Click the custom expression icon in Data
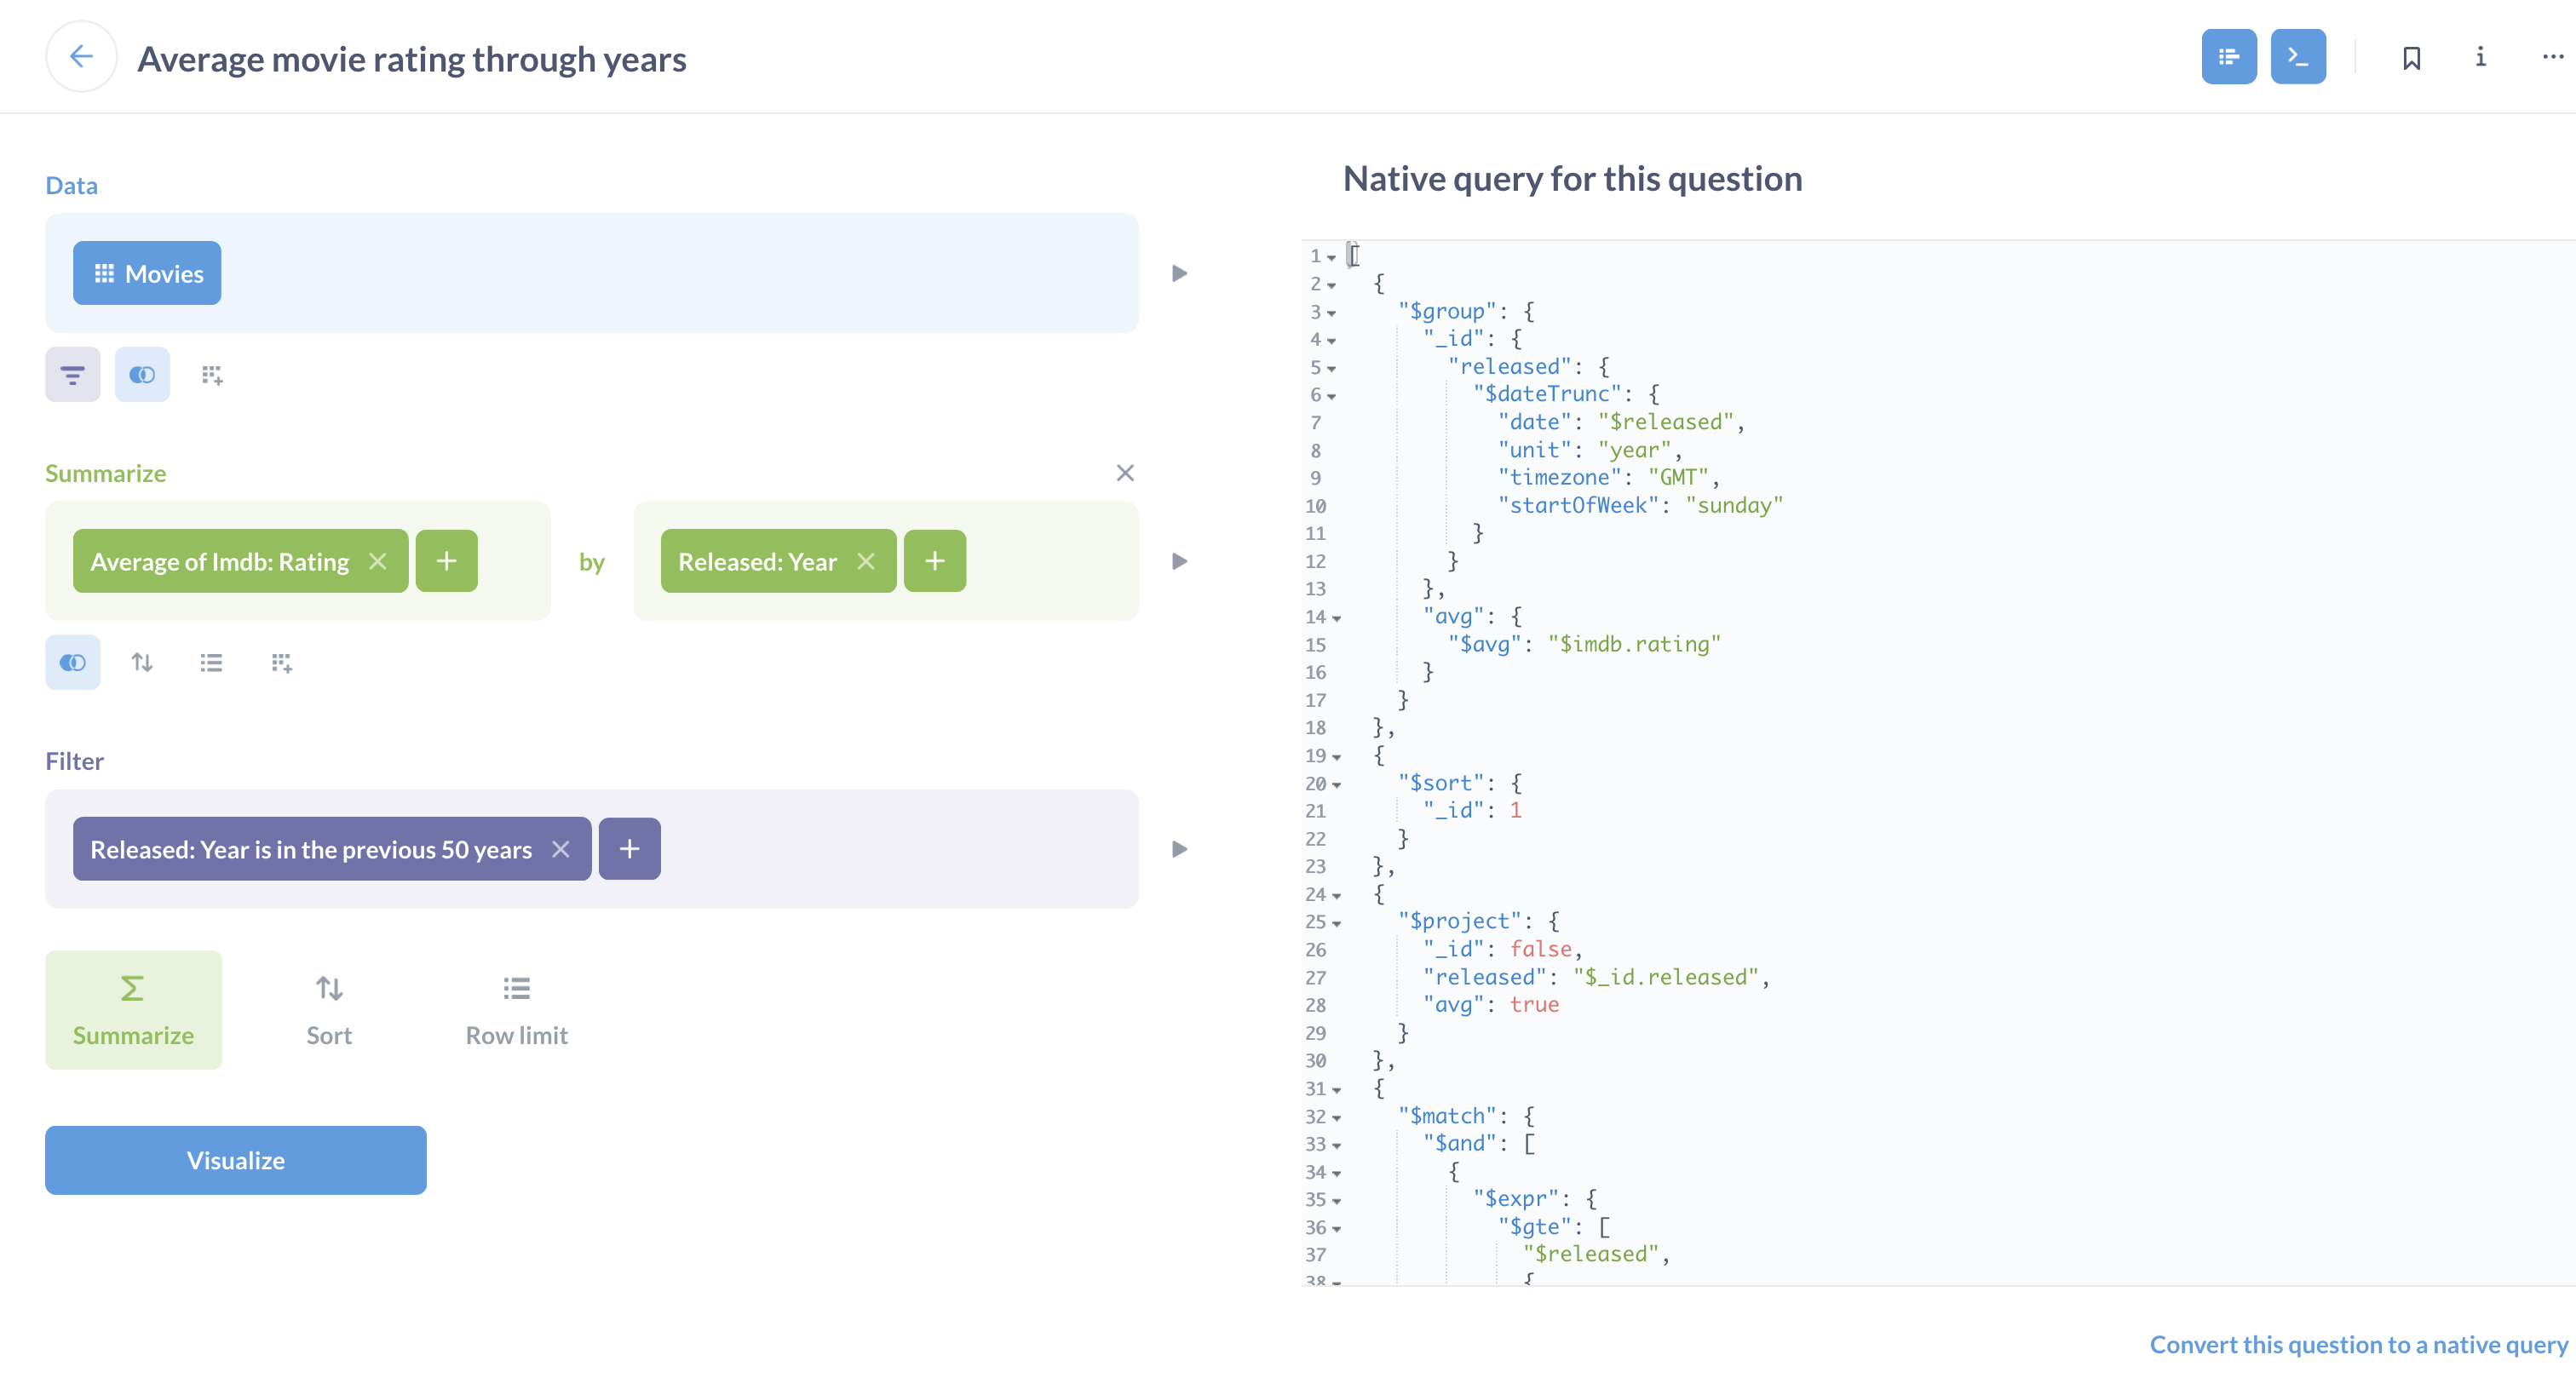This screenshot has height=1395, width=2576. point(211,375)
